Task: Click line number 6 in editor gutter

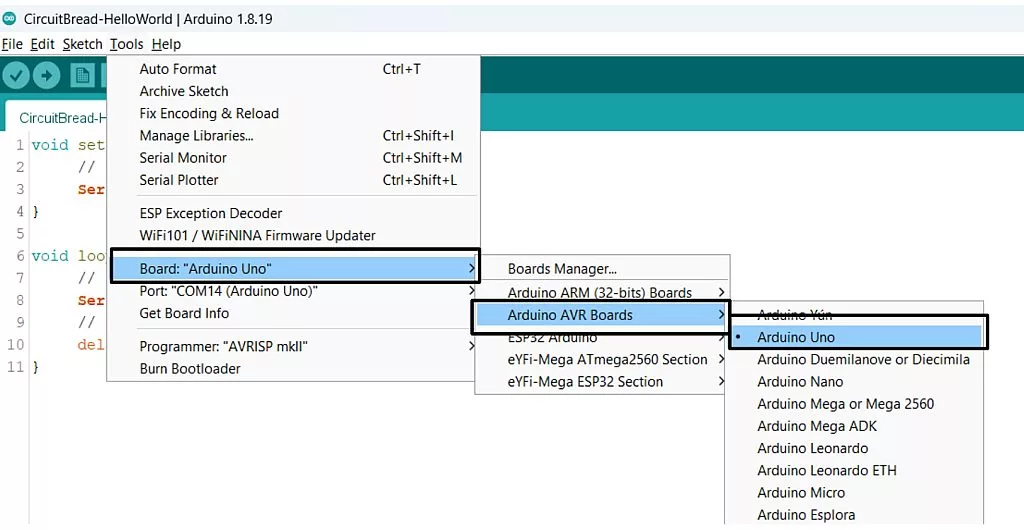Action: pyautogui.click(x=20, y=256)
